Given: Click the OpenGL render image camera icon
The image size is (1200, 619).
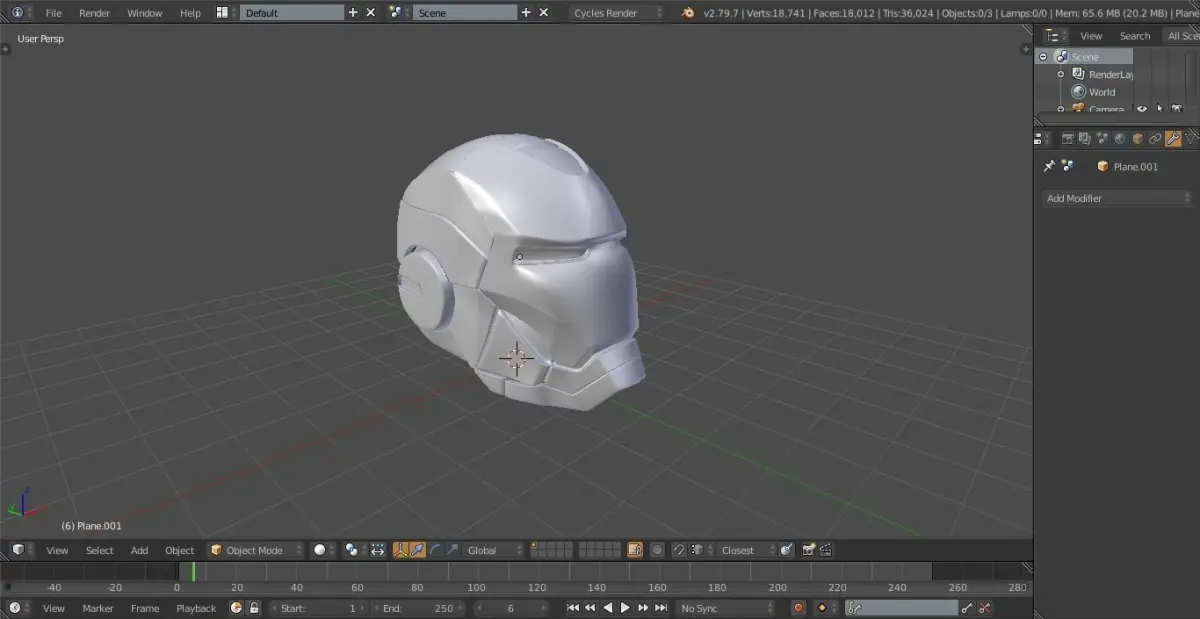Looking at the screenshot, I should pyautogui.click(x=808, y=550).
